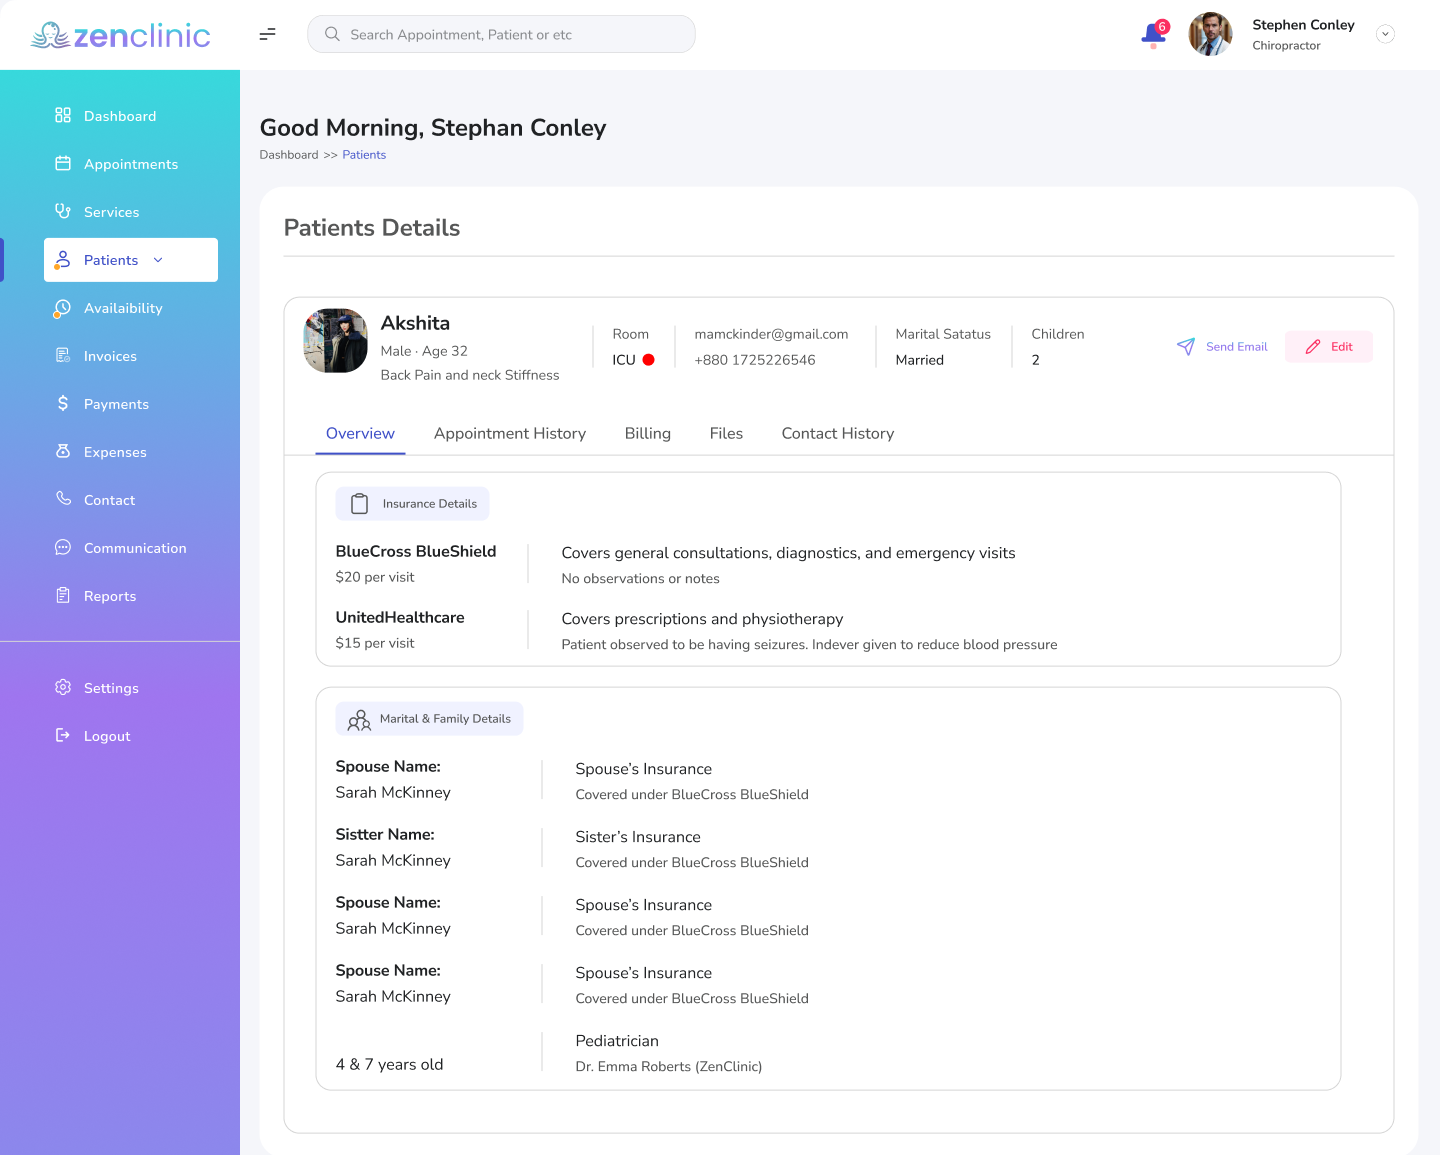Open the Files tab

click(726, 434)
